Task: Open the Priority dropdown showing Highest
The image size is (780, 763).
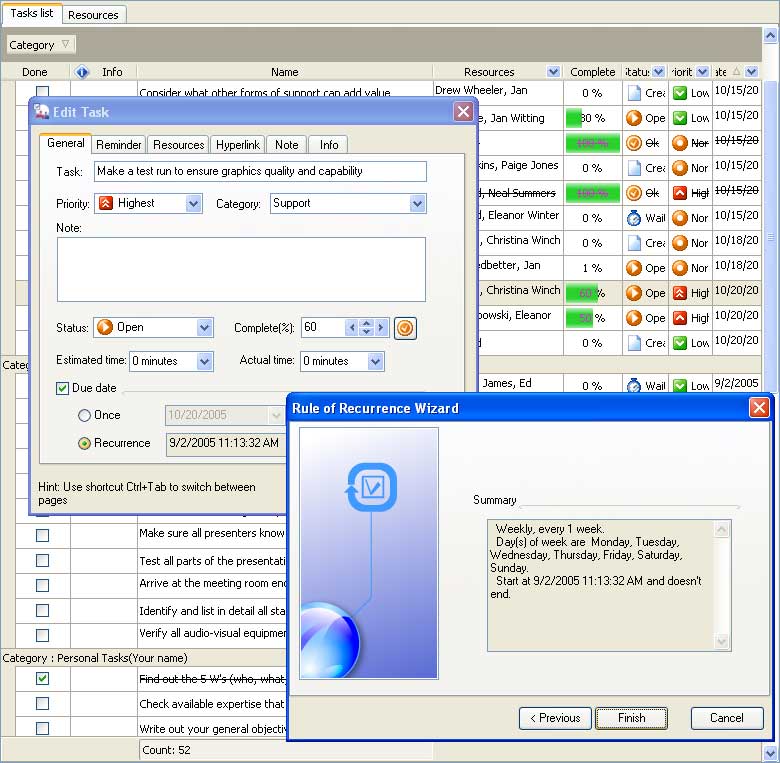Action: [193, 203]
